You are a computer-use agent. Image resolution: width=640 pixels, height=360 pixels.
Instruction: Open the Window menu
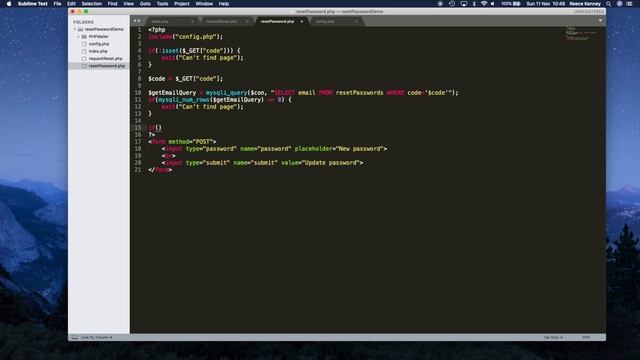point(204,4)
